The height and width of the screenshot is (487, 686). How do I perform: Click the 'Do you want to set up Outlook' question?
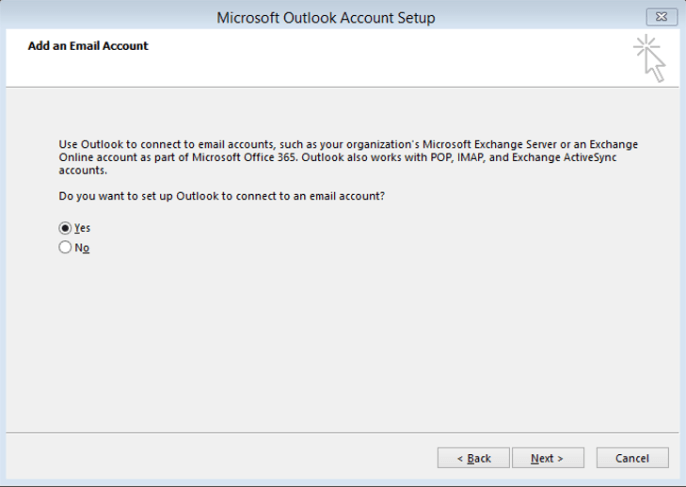[x=222, y=195]
